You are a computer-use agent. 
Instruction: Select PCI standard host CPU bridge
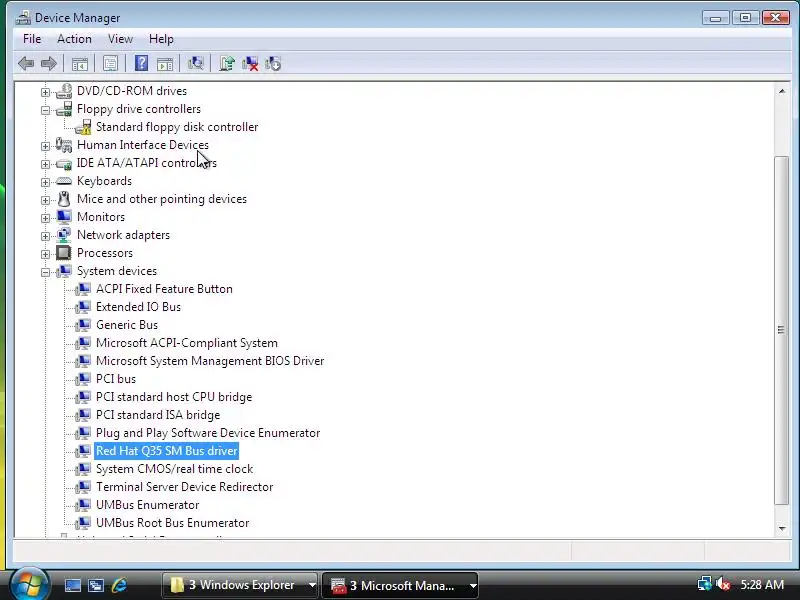174,397
